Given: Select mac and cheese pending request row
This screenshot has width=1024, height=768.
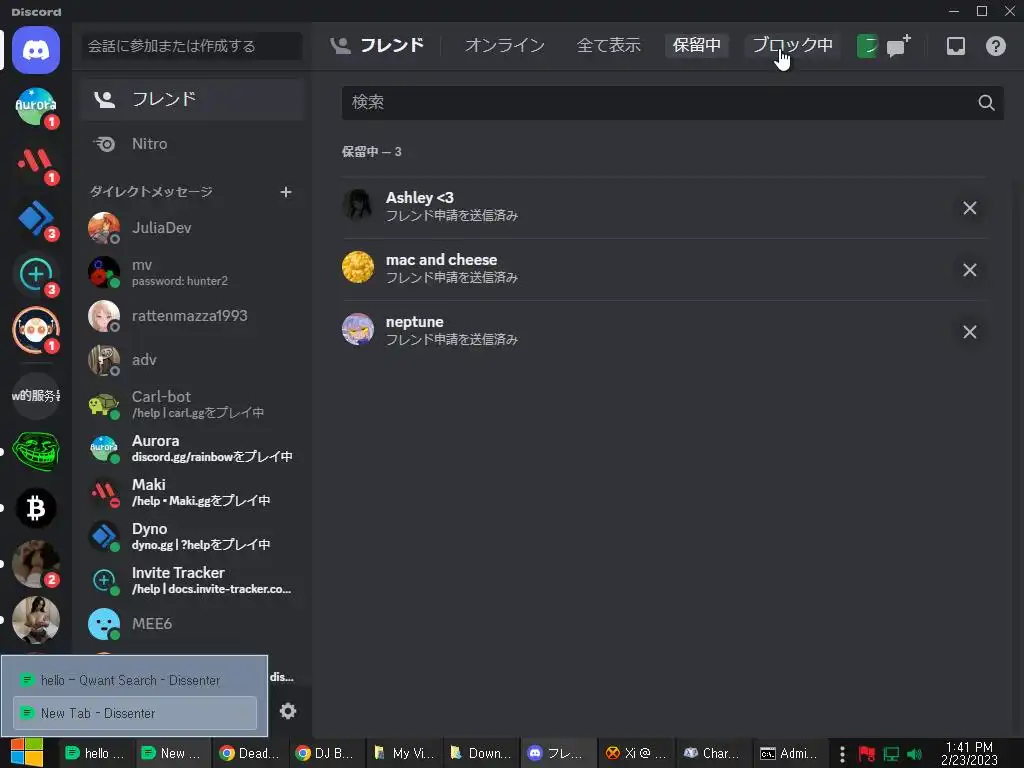Looking at the screenshot, I should click(x=664, y=270).
